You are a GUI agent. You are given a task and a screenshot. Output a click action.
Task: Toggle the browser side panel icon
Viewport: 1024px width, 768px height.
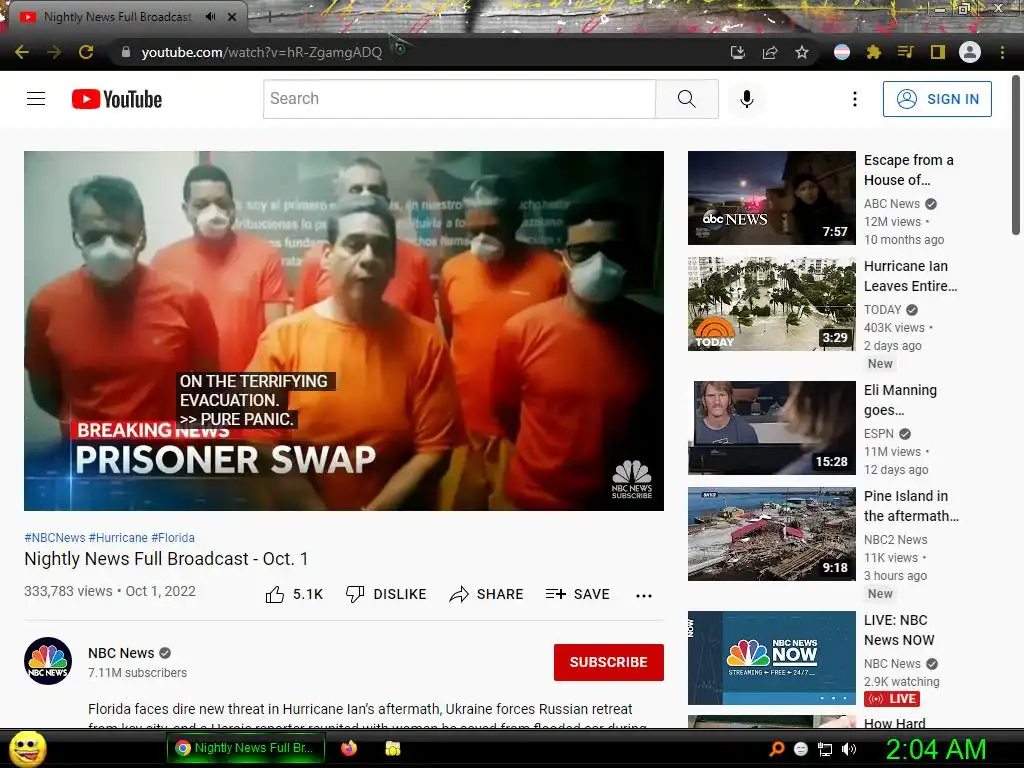pyautogui.click(x=938, y=52)
